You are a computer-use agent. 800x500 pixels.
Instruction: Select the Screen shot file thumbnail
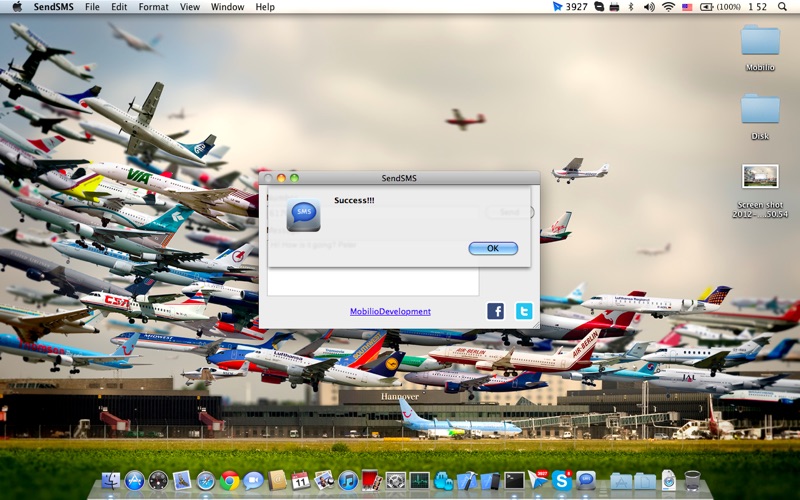[760, 177]
